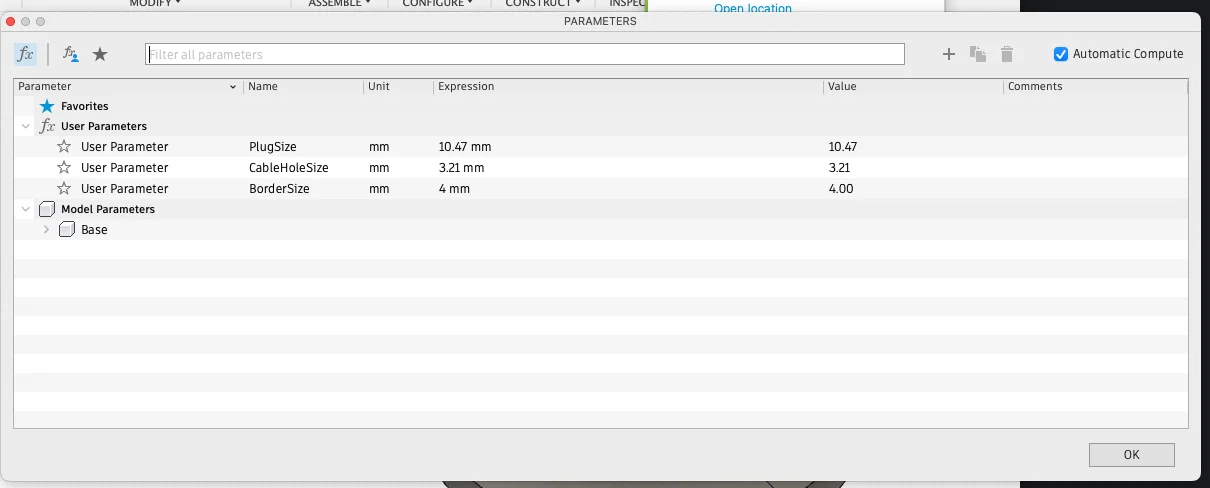The image size is (1210, 488).
Task: Toggle favorite star for CableHoleSize
Action: pyautogui.click(x=64, y=168)
